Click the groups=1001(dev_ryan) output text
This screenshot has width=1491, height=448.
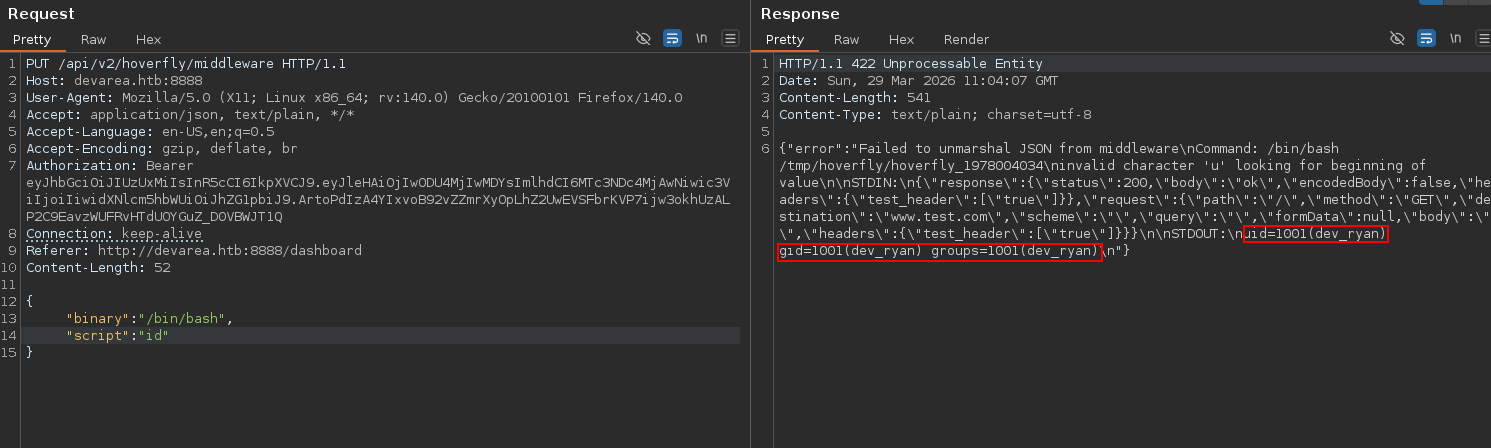[x=1014, y=251]
